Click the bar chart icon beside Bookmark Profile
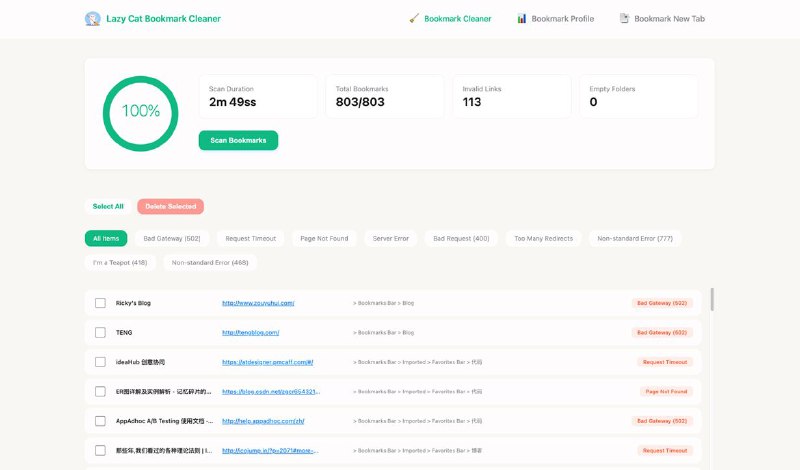Image resolution: width=800 pixels, height=470 pixels. [522, 18]
